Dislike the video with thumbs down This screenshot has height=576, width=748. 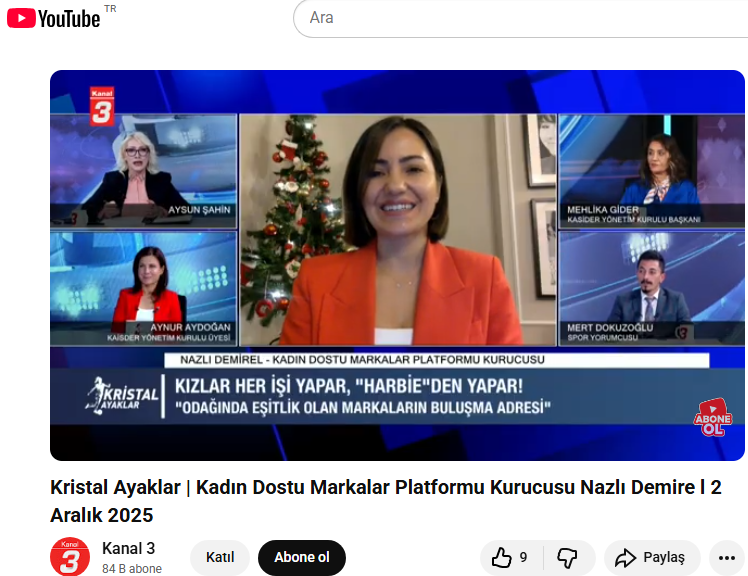pyautogui.click(x=569, y=557)
